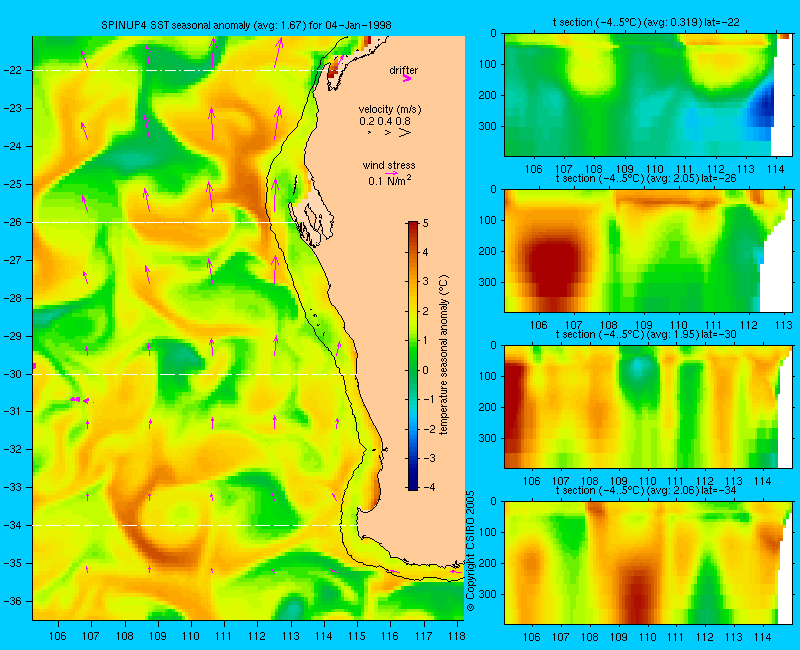Click the velocity (m/s) legend label
The image size is (800, 650).
[390, 109]
